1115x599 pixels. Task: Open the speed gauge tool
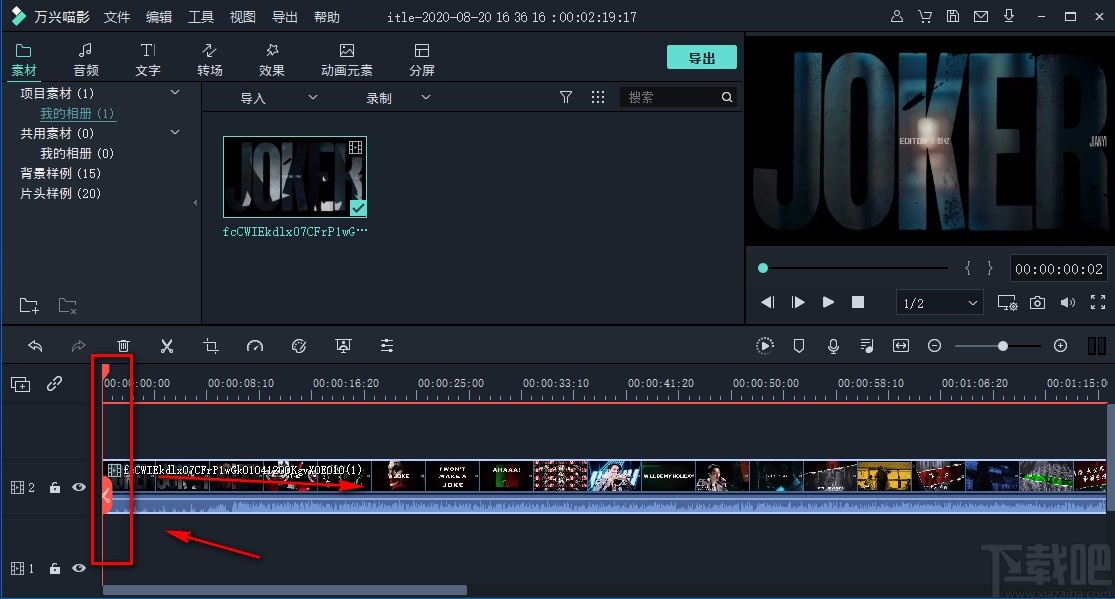tap(255, 346)
